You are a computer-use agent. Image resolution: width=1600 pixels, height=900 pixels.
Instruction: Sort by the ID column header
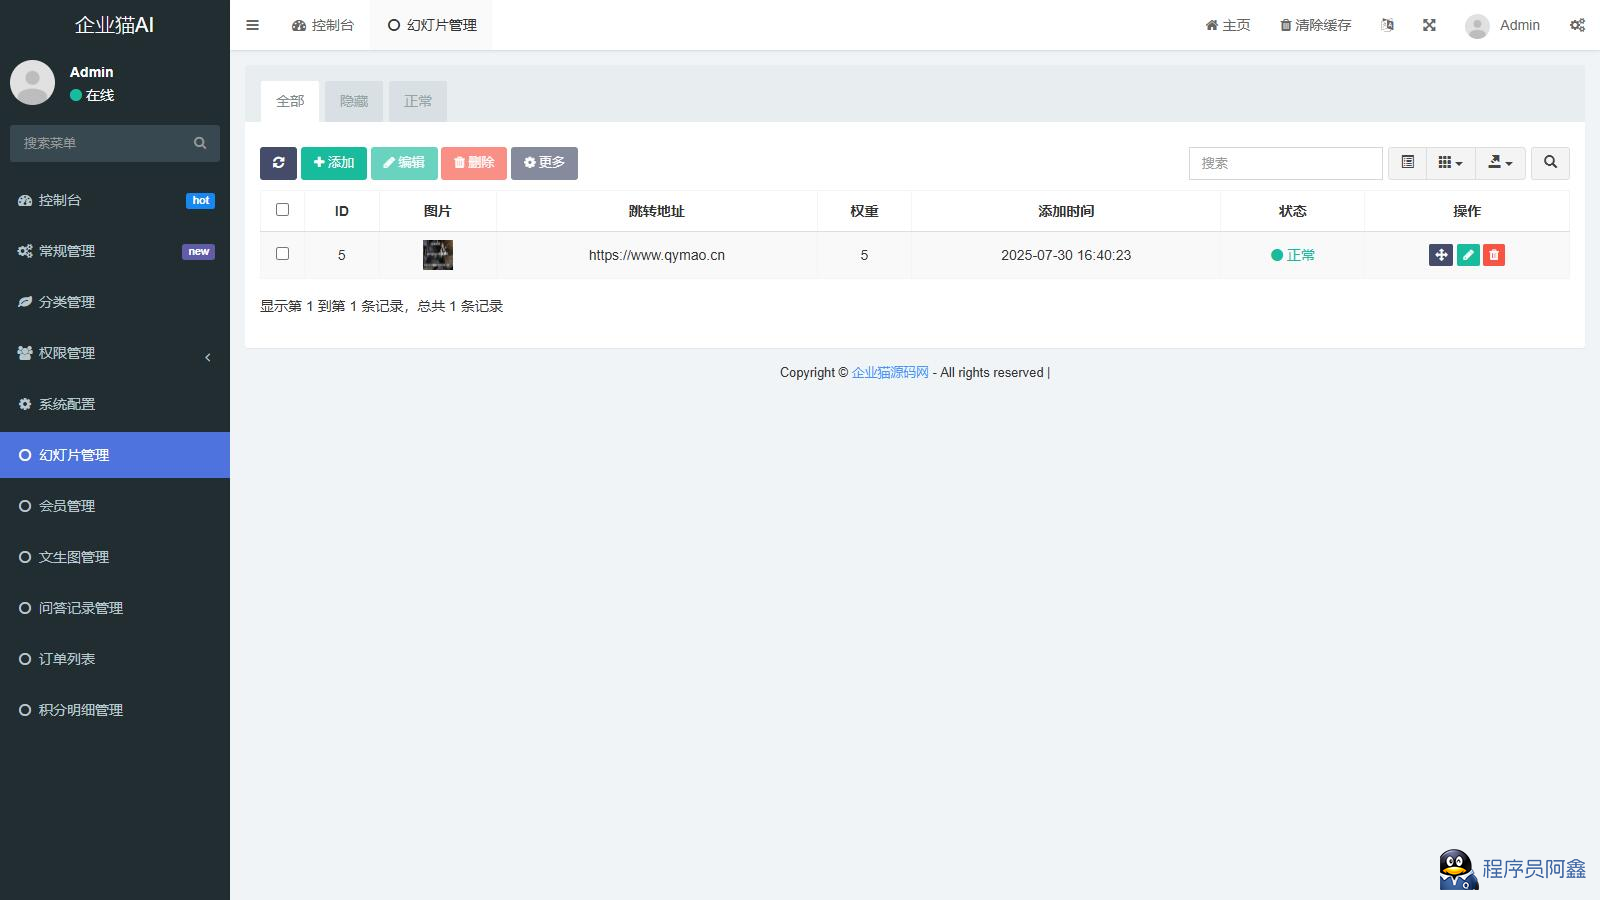tap(341, 211)
